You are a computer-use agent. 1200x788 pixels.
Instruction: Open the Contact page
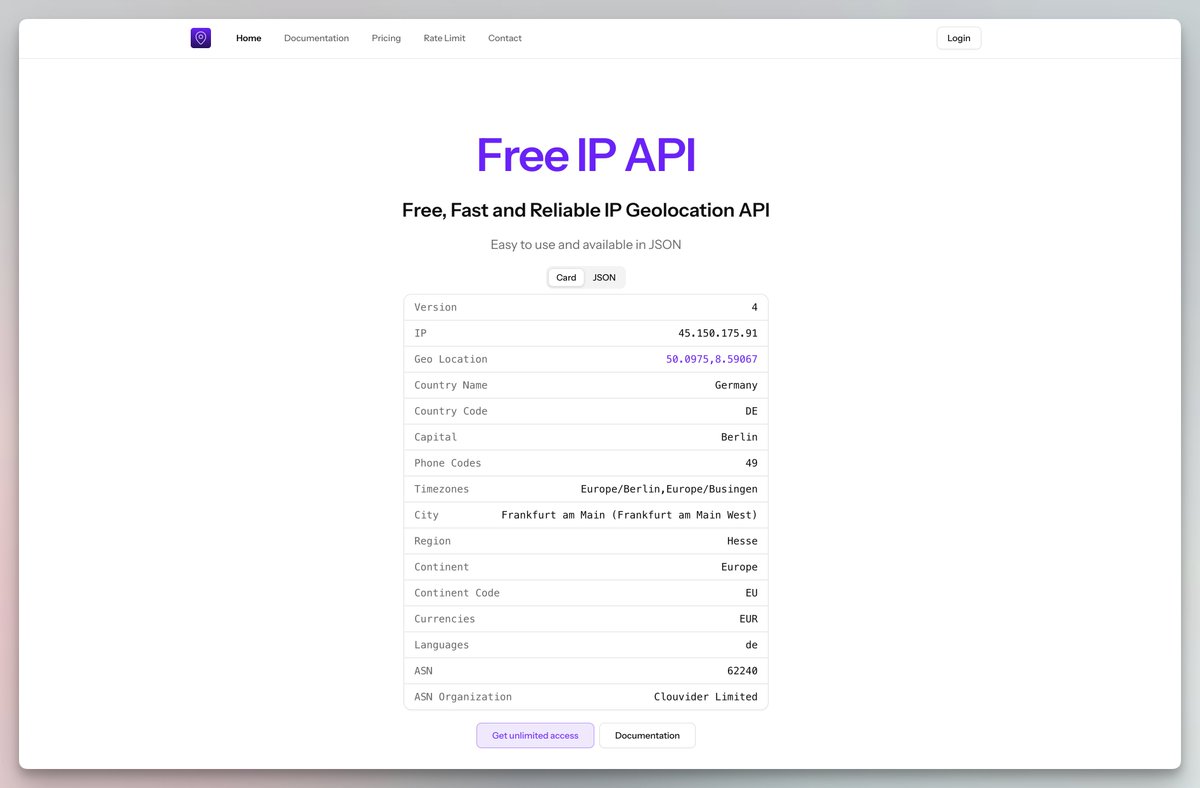[505, 38]
